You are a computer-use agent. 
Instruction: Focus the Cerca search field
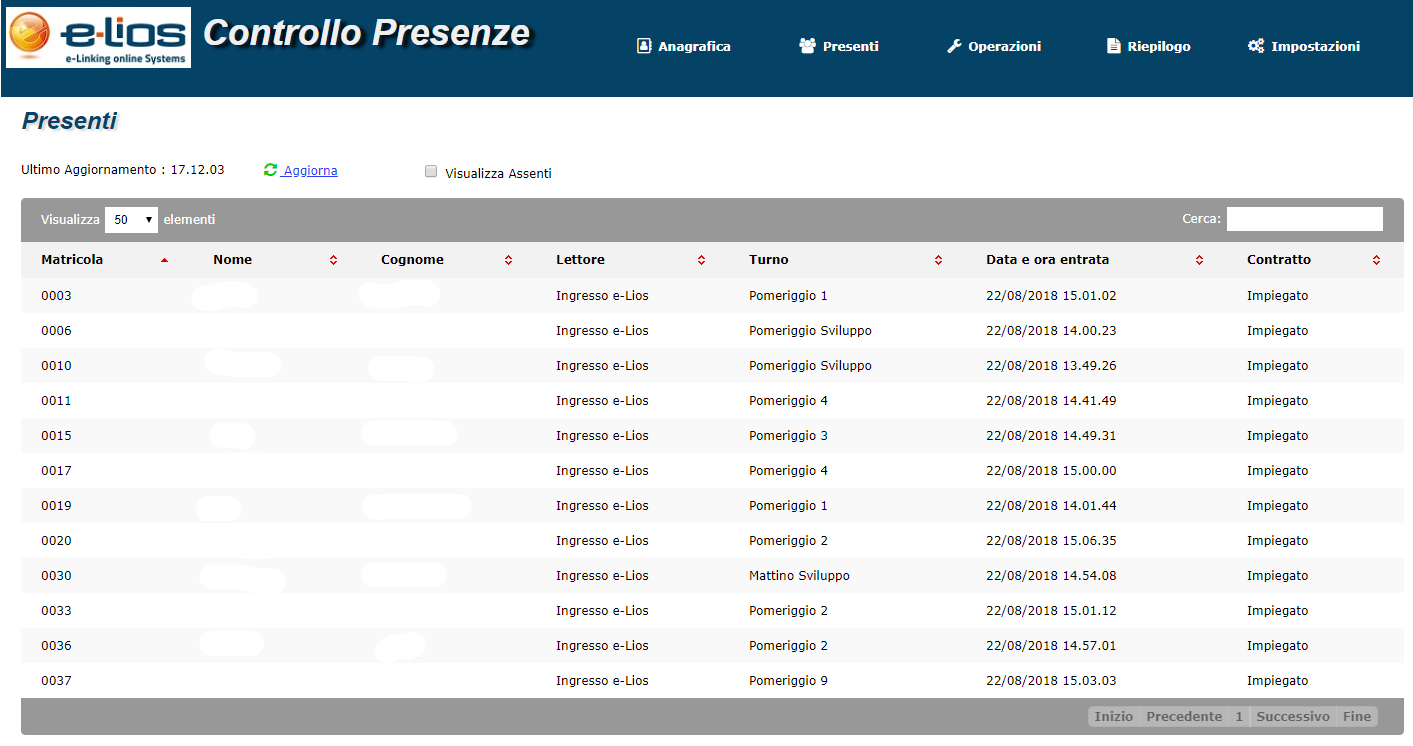(1305, 219)
